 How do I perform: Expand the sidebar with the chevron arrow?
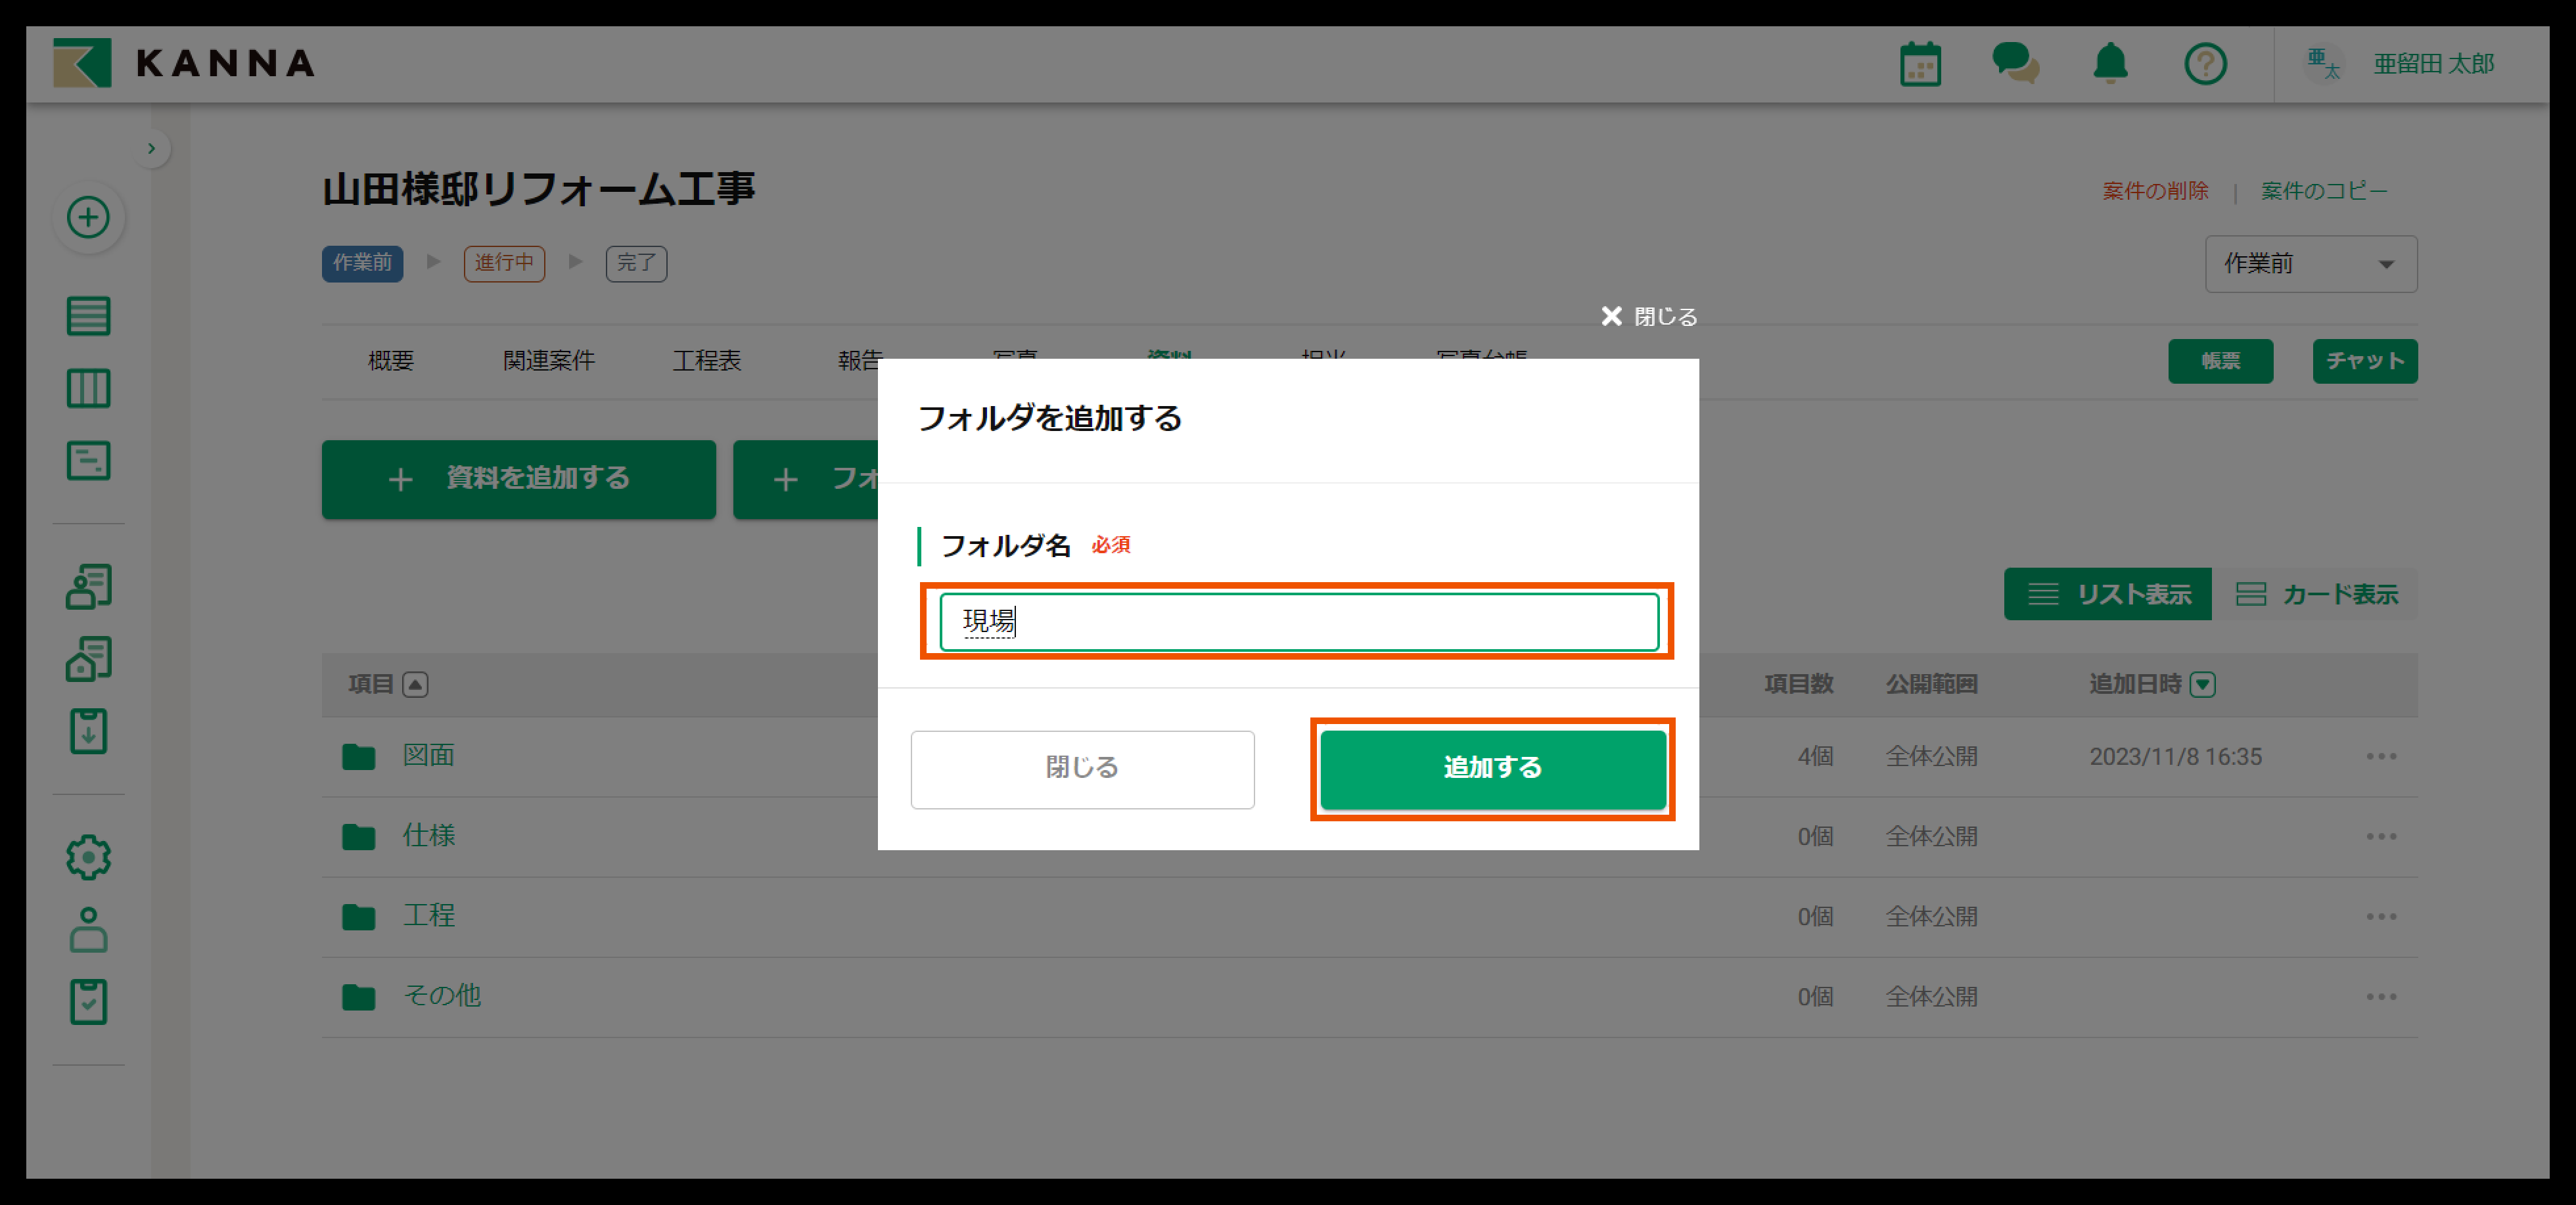[x=151, y=148]
